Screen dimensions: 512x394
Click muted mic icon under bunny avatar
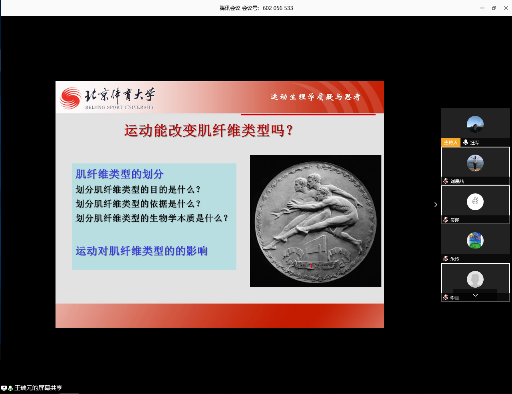click(445, 220)
